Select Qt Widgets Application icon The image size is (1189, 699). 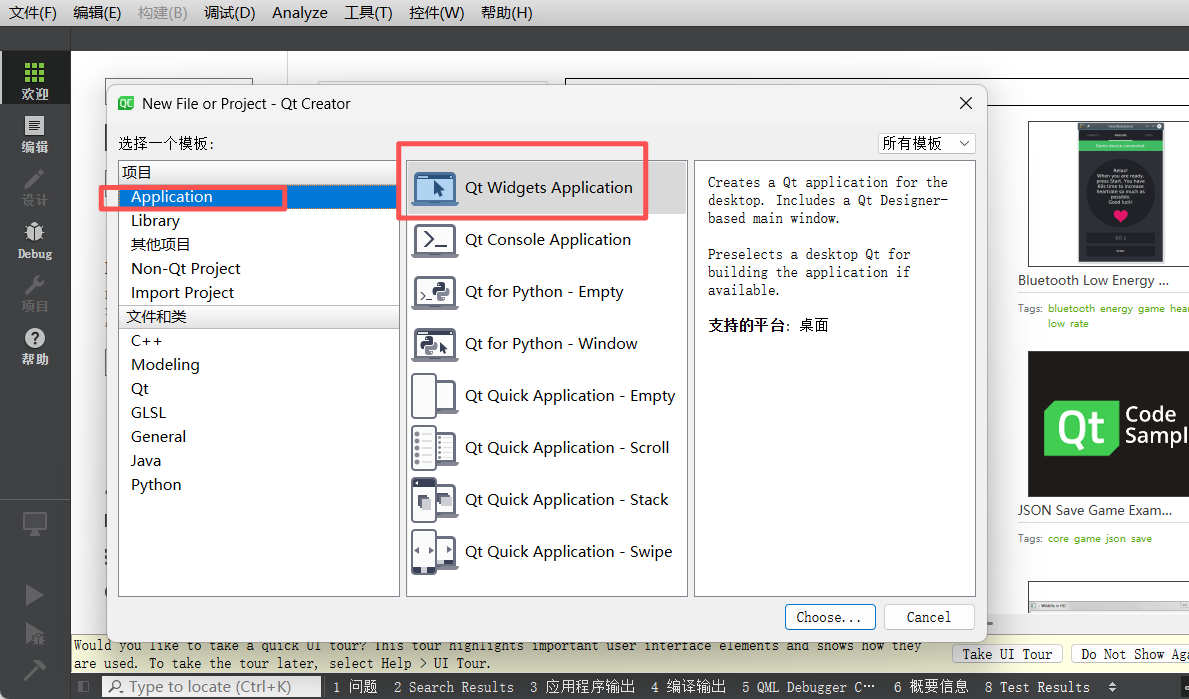coord(435,187)
